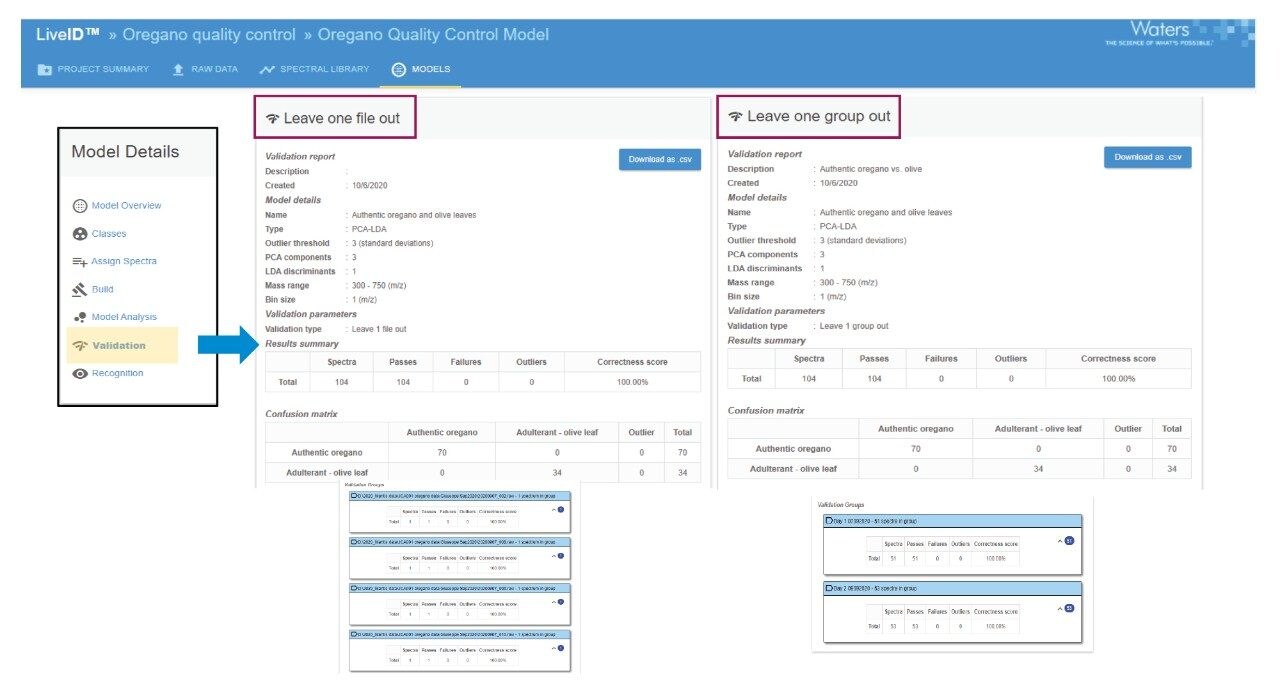Click 'Validation Groups' label above Day 1 group

[x=841, y=505]
